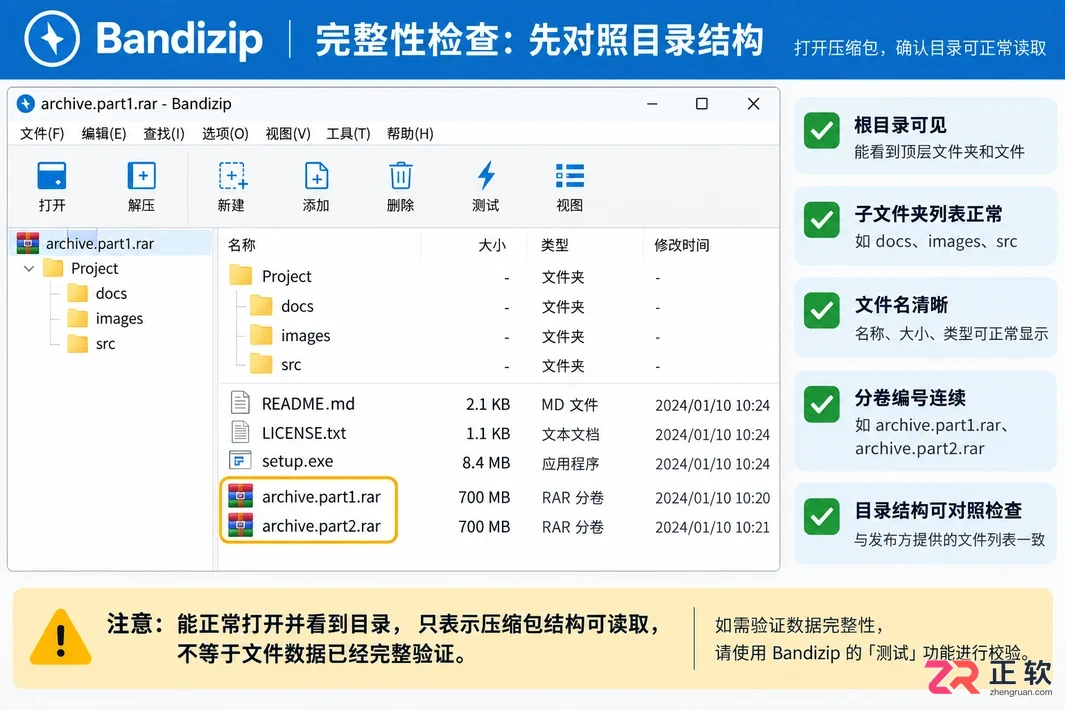Click the docs folder icon in the left tree
The image size is (1065, 710).
pos(77,293)
